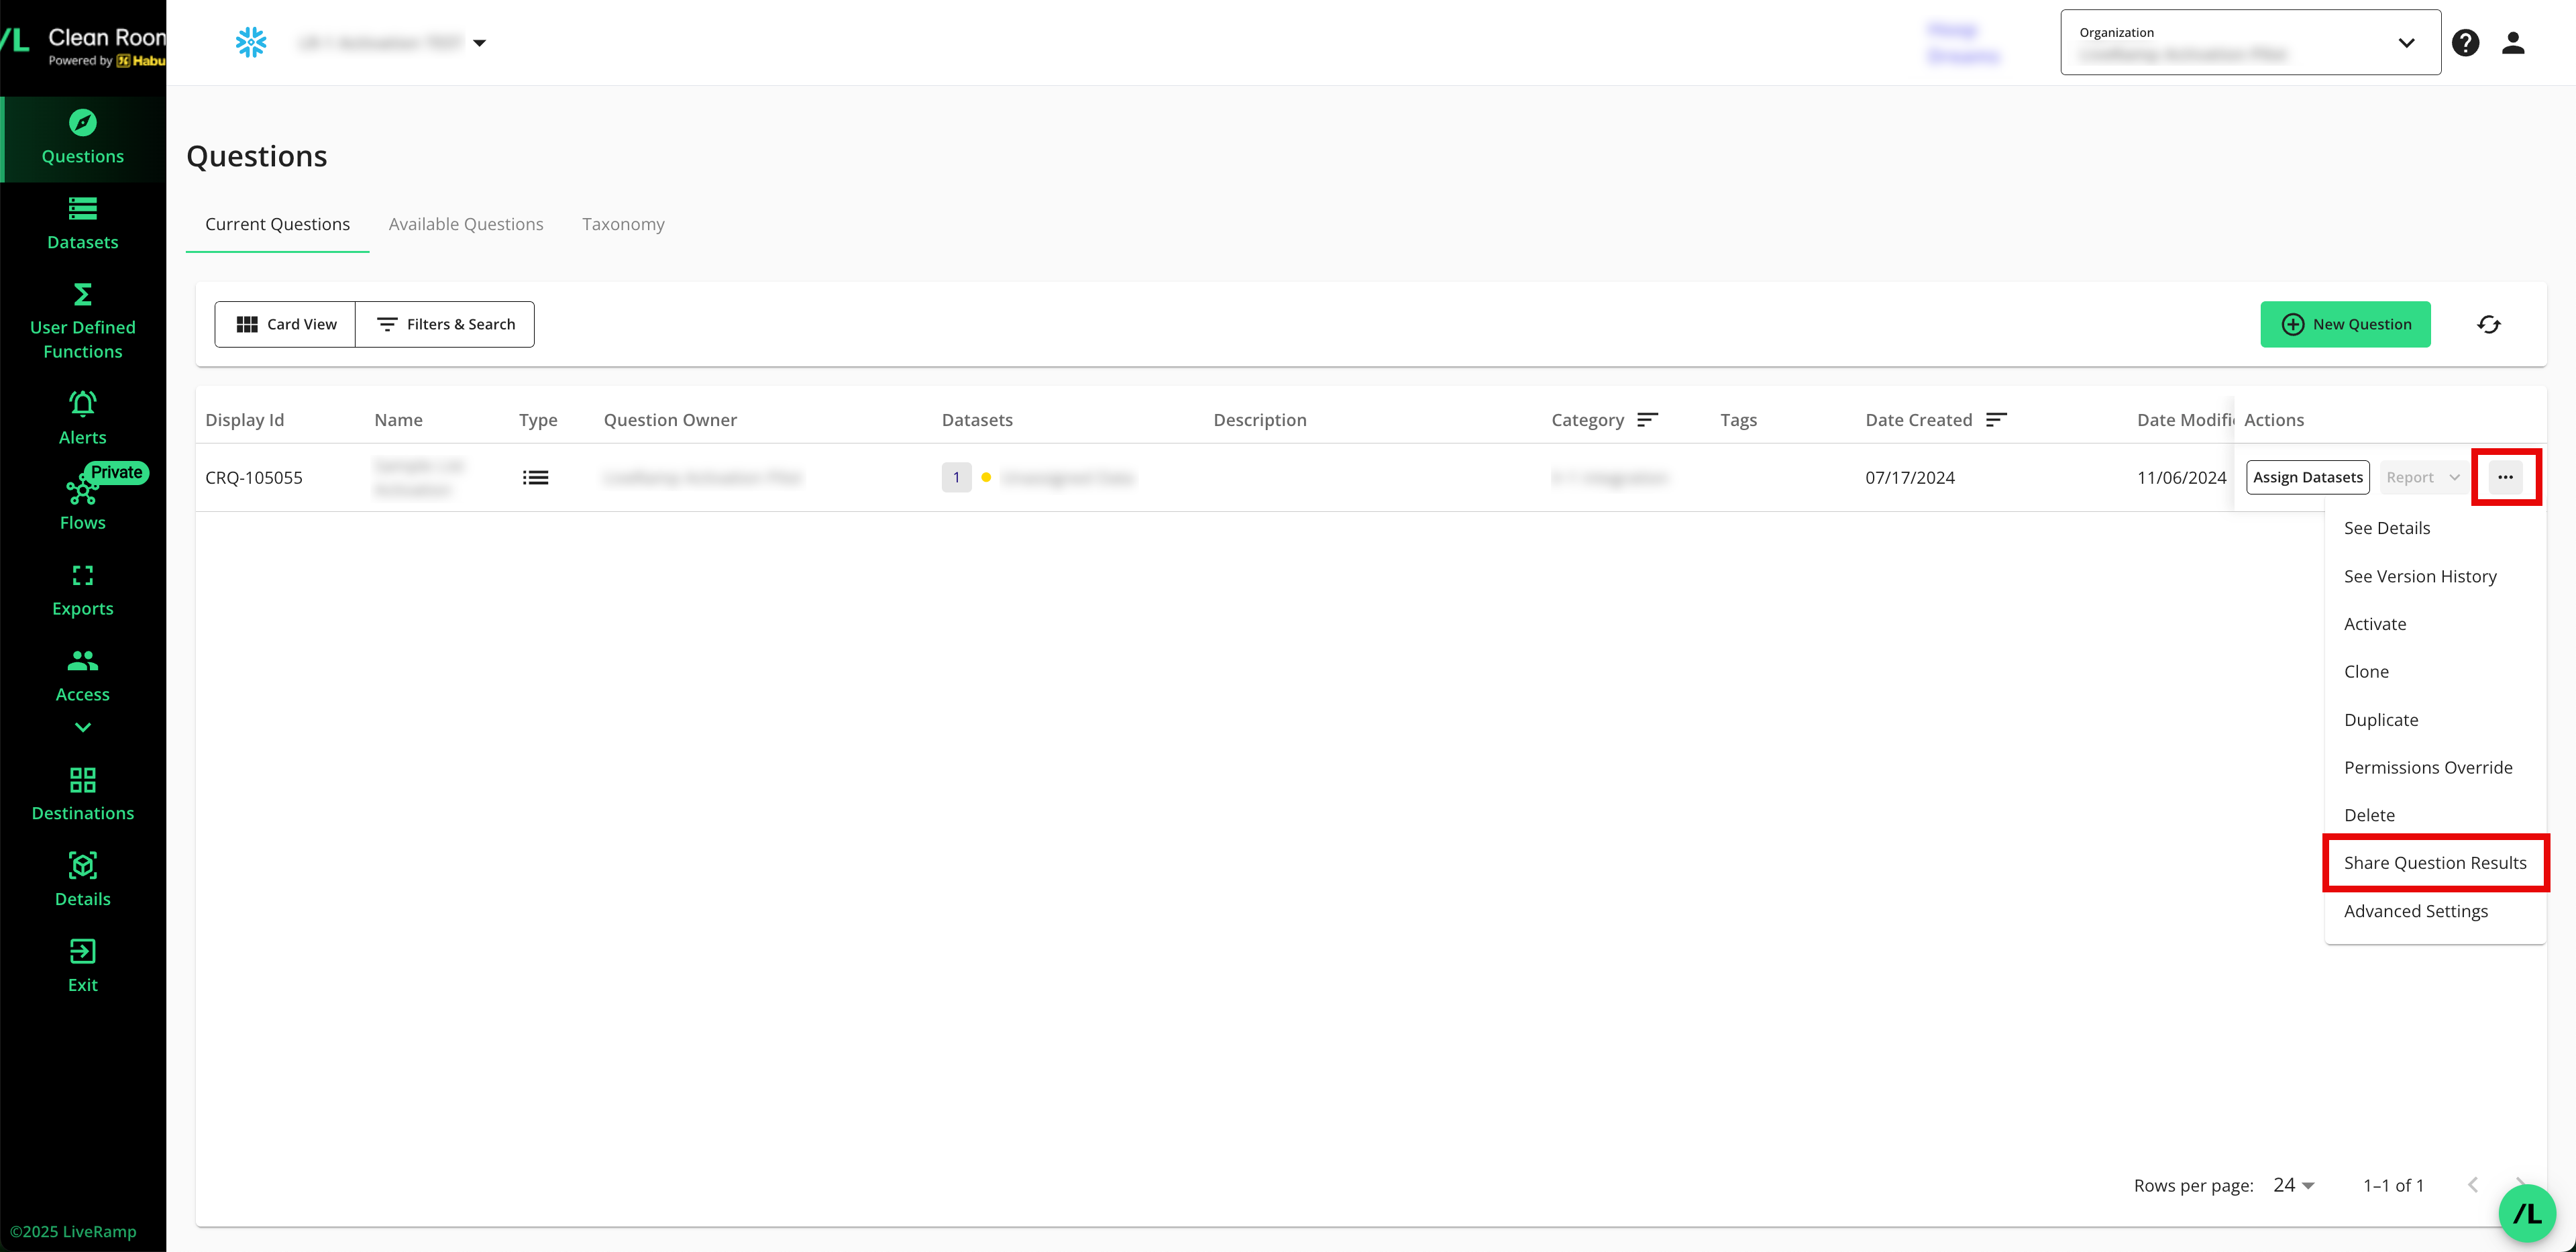Open the Datasets sidebar section
Image resolution: width=2576 pixels, height=1252 pixels.
click(x=82, y=223)
